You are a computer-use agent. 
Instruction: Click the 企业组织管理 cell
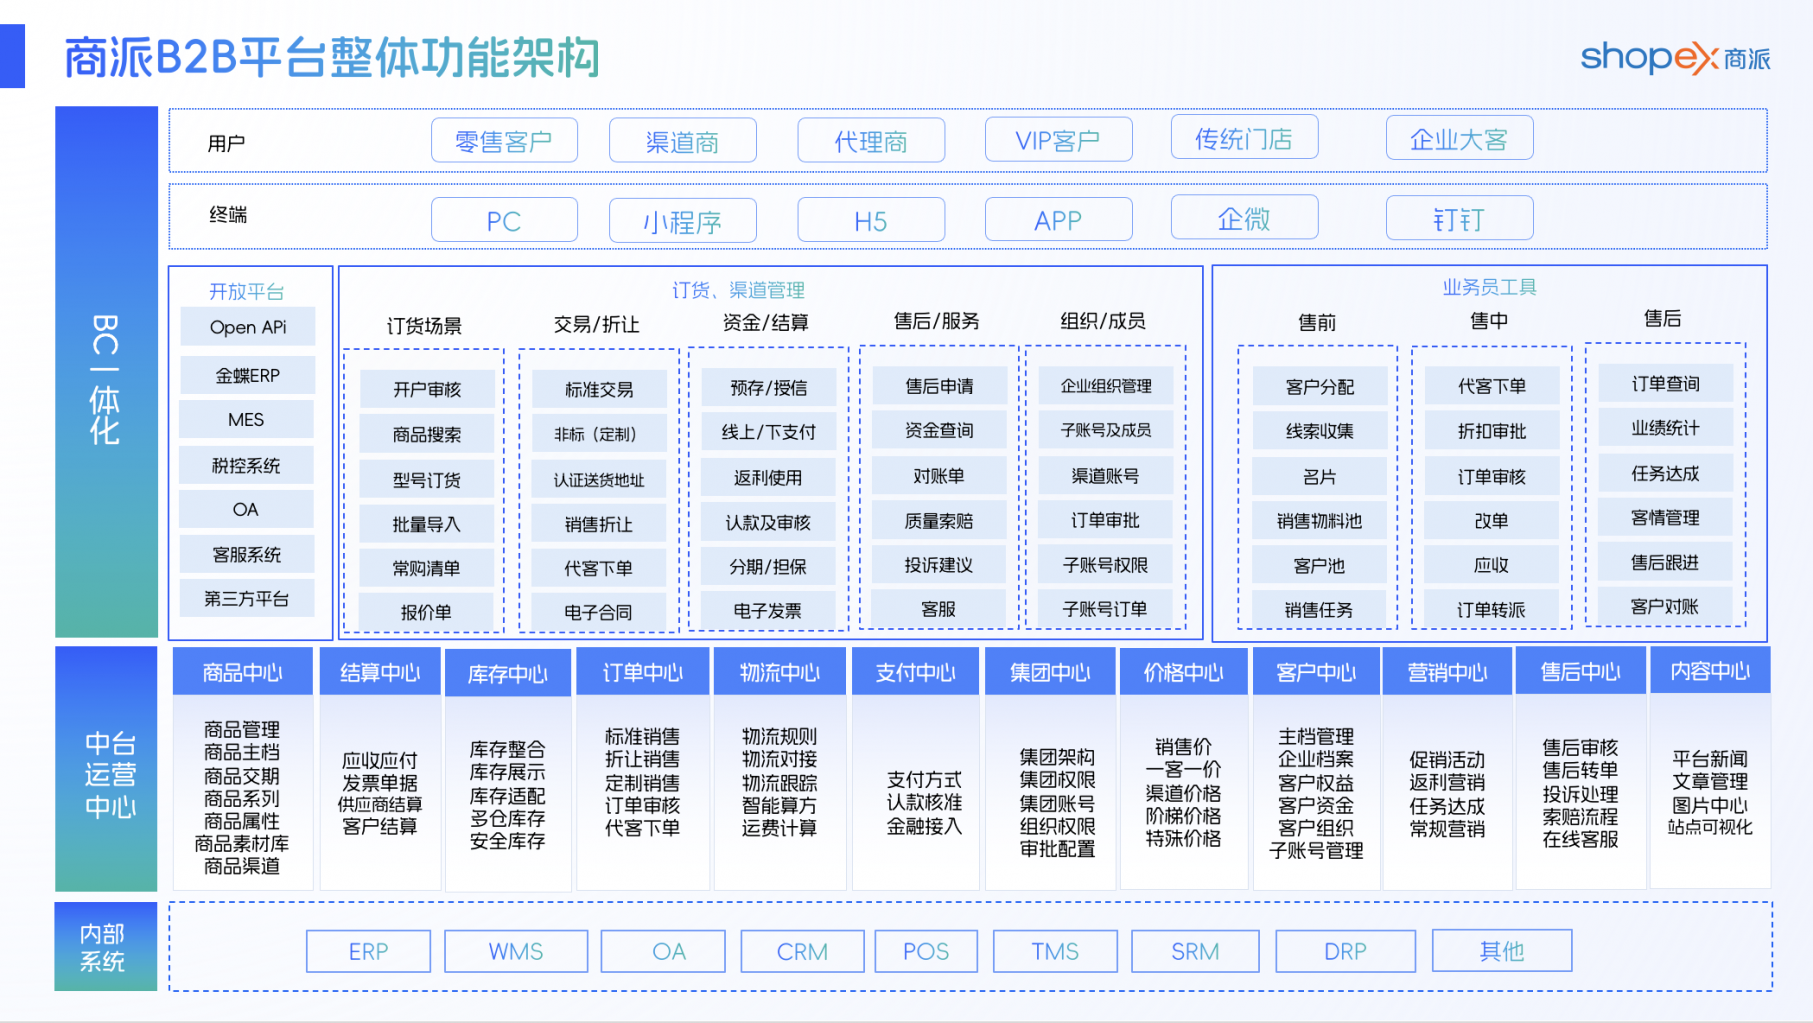(x=1105, y=385)
